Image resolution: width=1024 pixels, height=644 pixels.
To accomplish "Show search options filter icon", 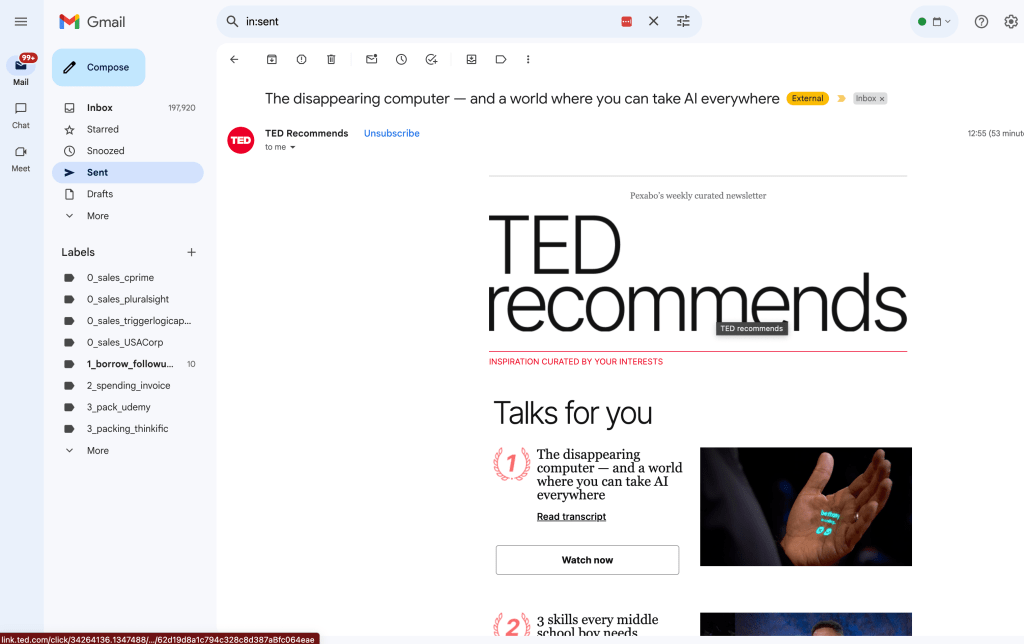I will [683, 22].
